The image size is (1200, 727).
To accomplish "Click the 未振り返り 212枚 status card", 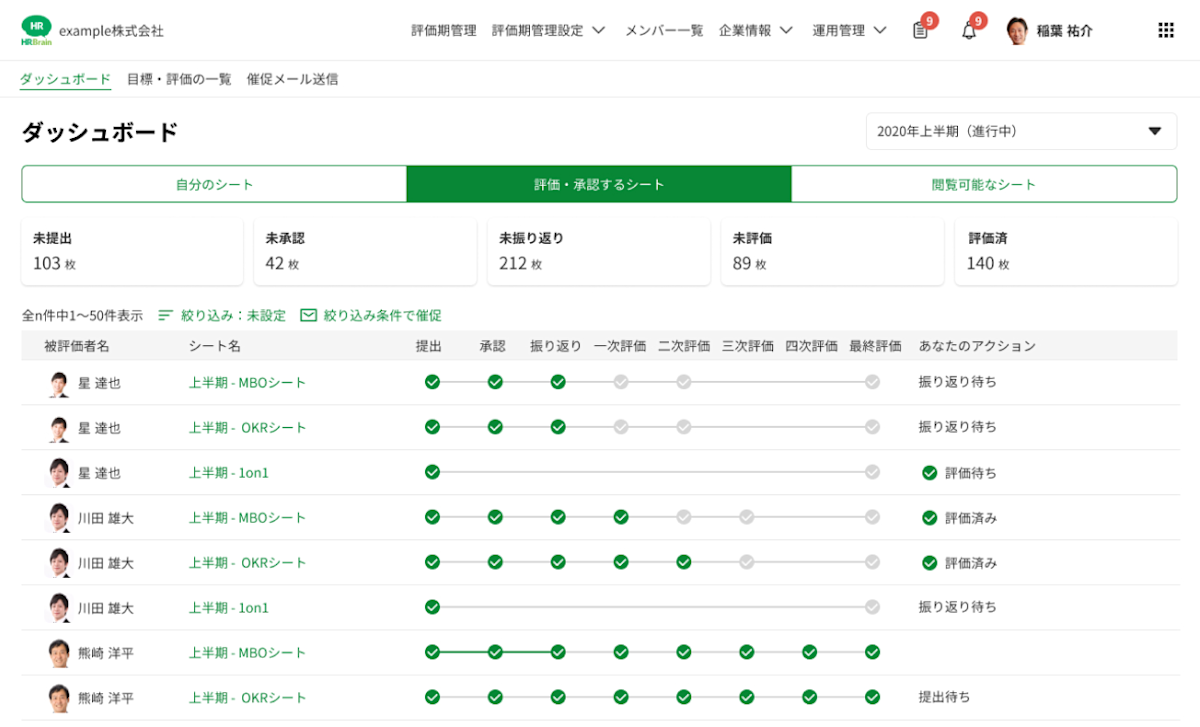I will tap(598, 251).
